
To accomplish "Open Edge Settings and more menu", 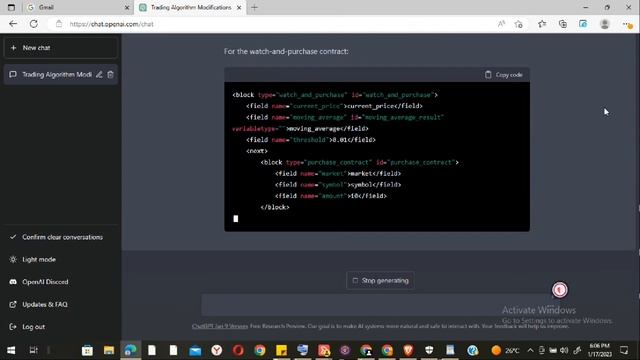I will point(627,24).
